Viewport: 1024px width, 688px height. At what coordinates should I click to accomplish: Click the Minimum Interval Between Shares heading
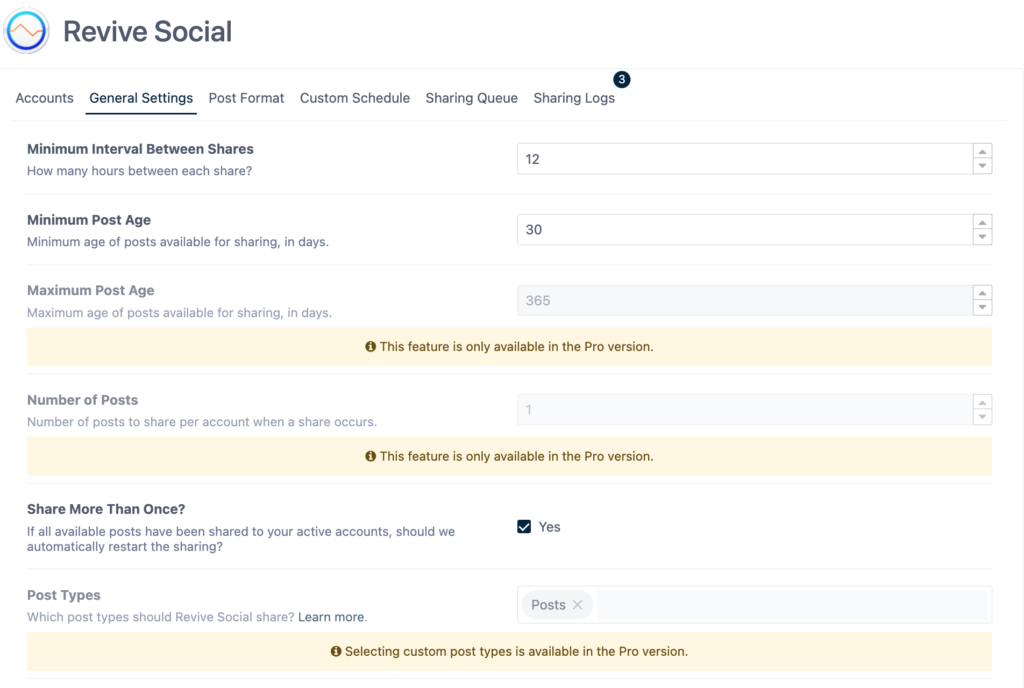click(140, 149)
